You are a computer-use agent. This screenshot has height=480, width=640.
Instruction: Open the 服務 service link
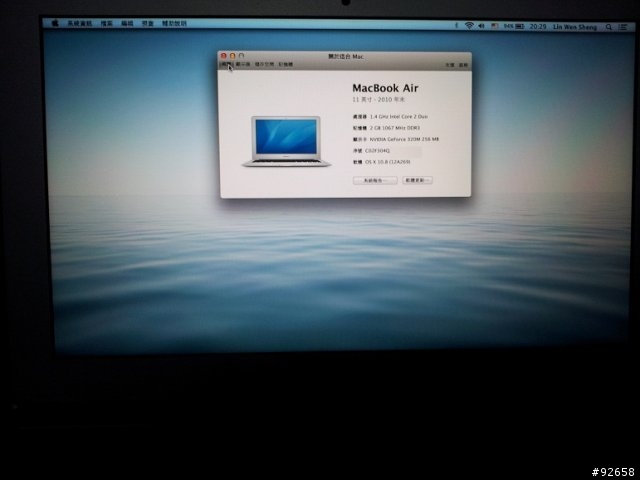coord(463,65)
